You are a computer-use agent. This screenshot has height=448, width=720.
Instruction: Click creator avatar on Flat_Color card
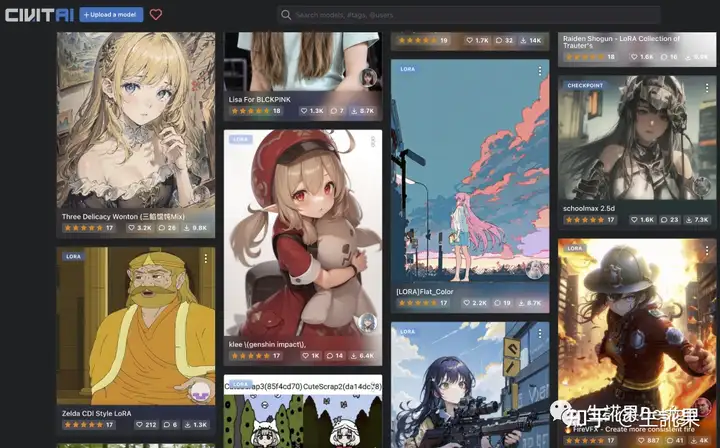point(534,270)
